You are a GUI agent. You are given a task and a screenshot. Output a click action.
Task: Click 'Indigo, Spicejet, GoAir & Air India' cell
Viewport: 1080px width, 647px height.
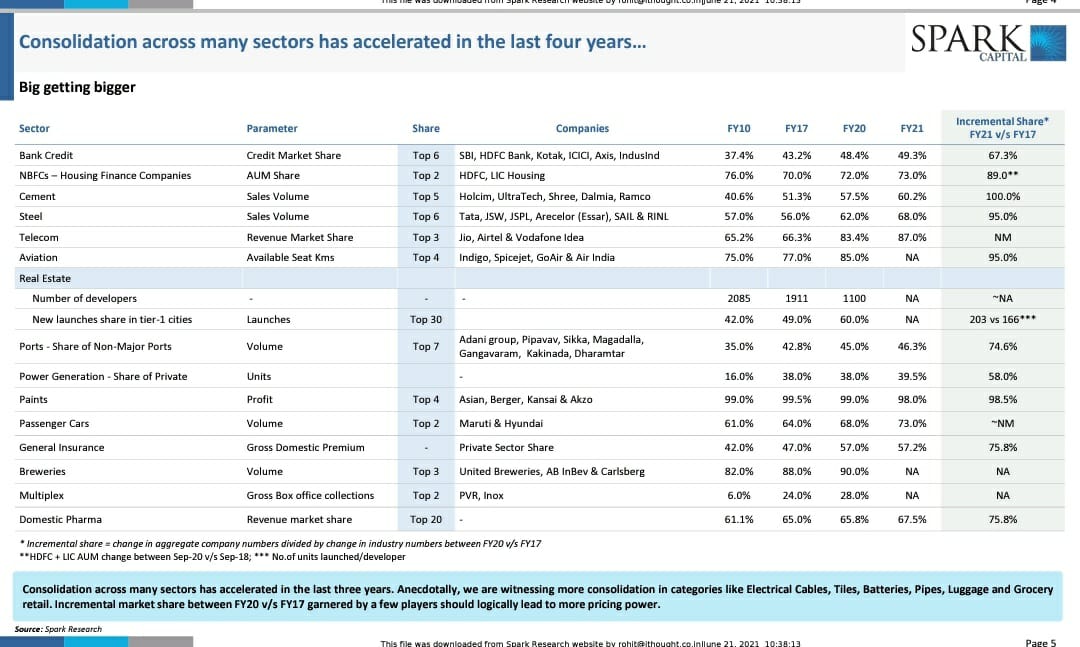[537, 257]
